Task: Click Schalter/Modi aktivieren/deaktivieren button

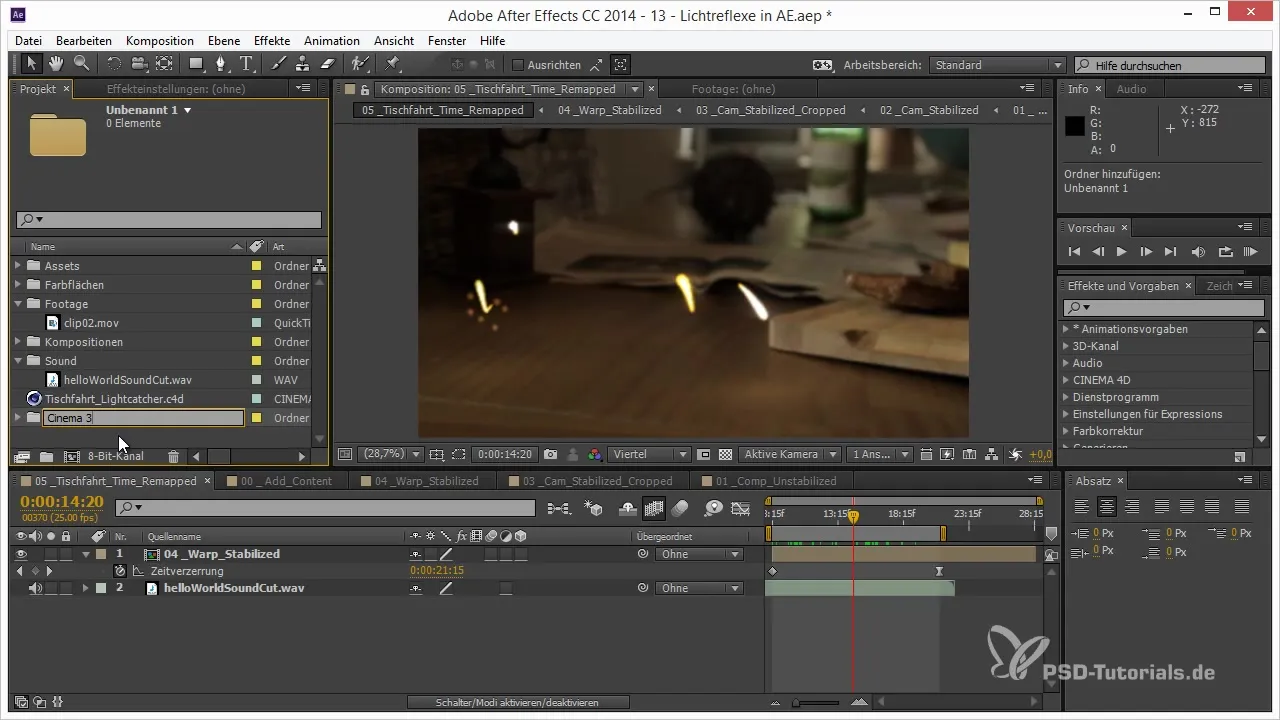Action: (518, 703)
